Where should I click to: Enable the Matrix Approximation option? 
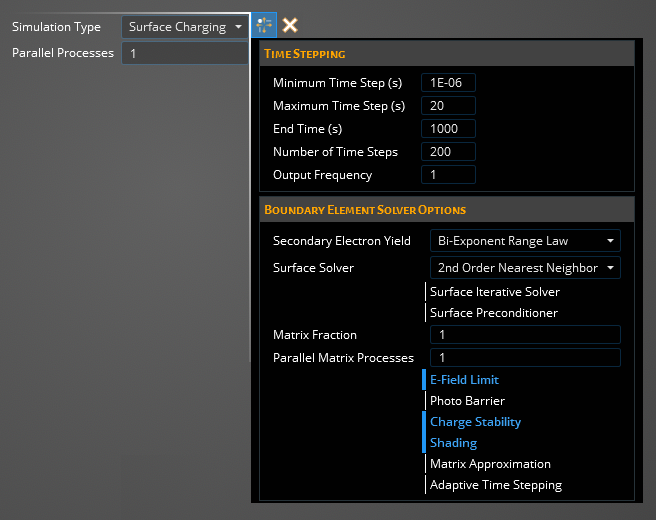pos(490,464)
